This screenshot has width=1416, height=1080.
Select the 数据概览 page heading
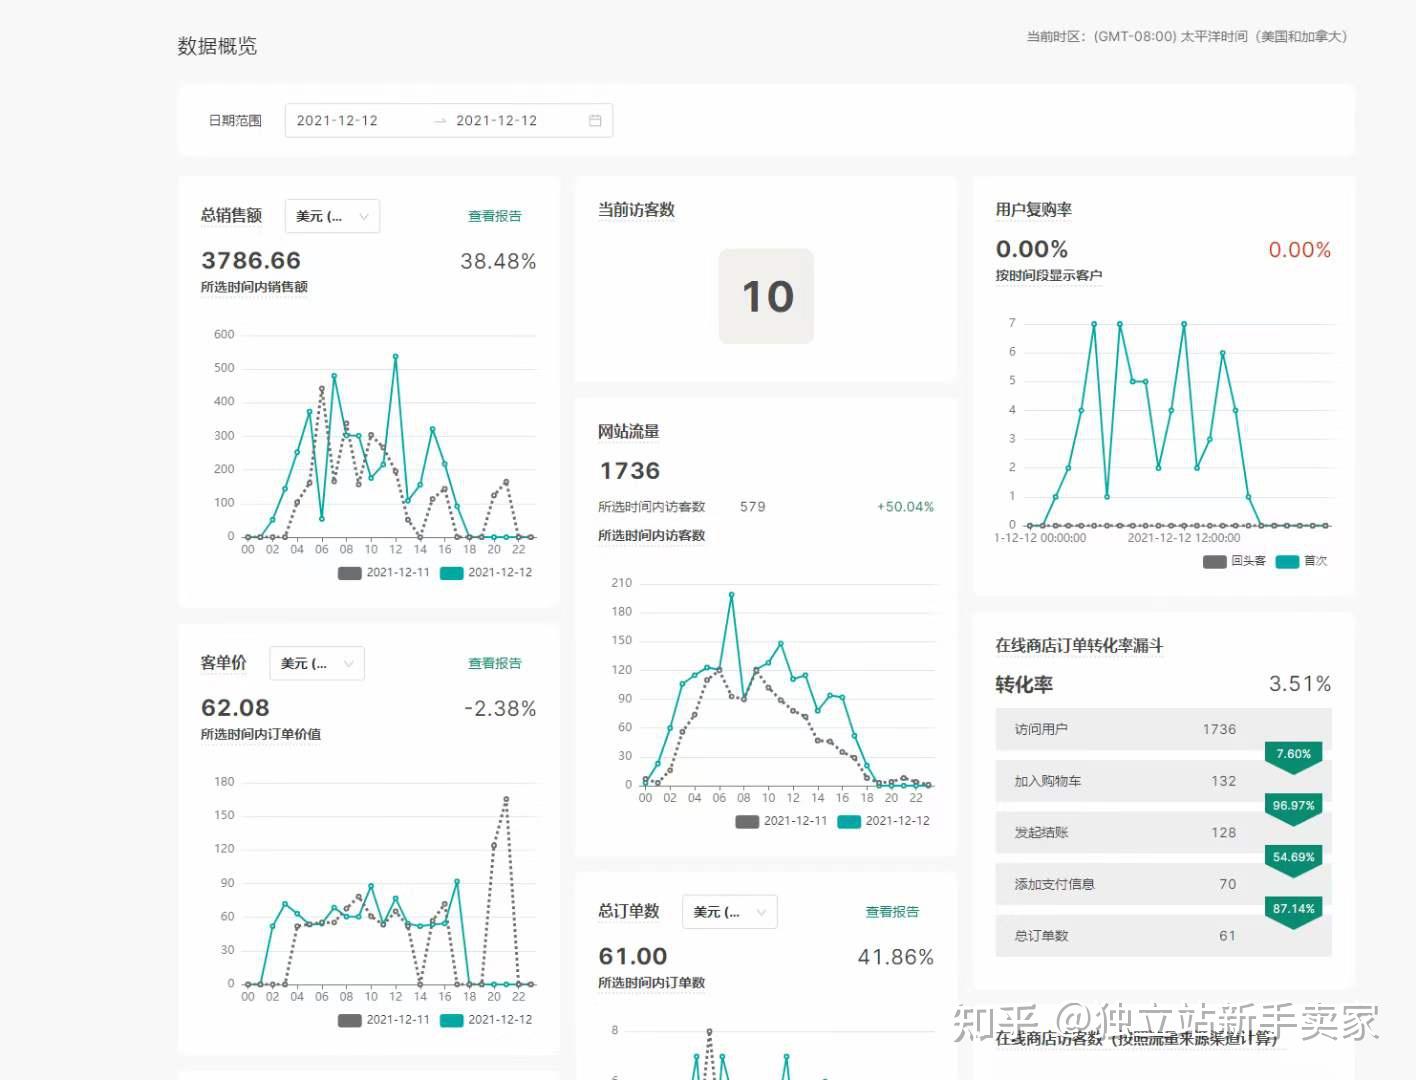coord(216,45)
